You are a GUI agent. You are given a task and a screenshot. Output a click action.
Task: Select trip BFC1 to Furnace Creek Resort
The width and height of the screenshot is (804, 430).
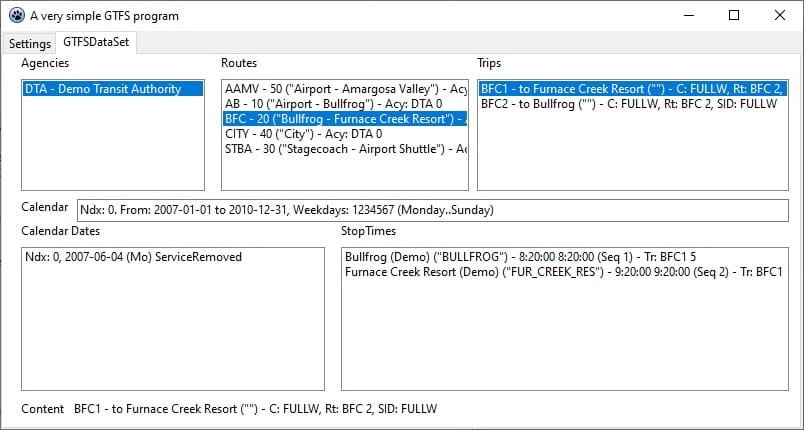[633, 89]
